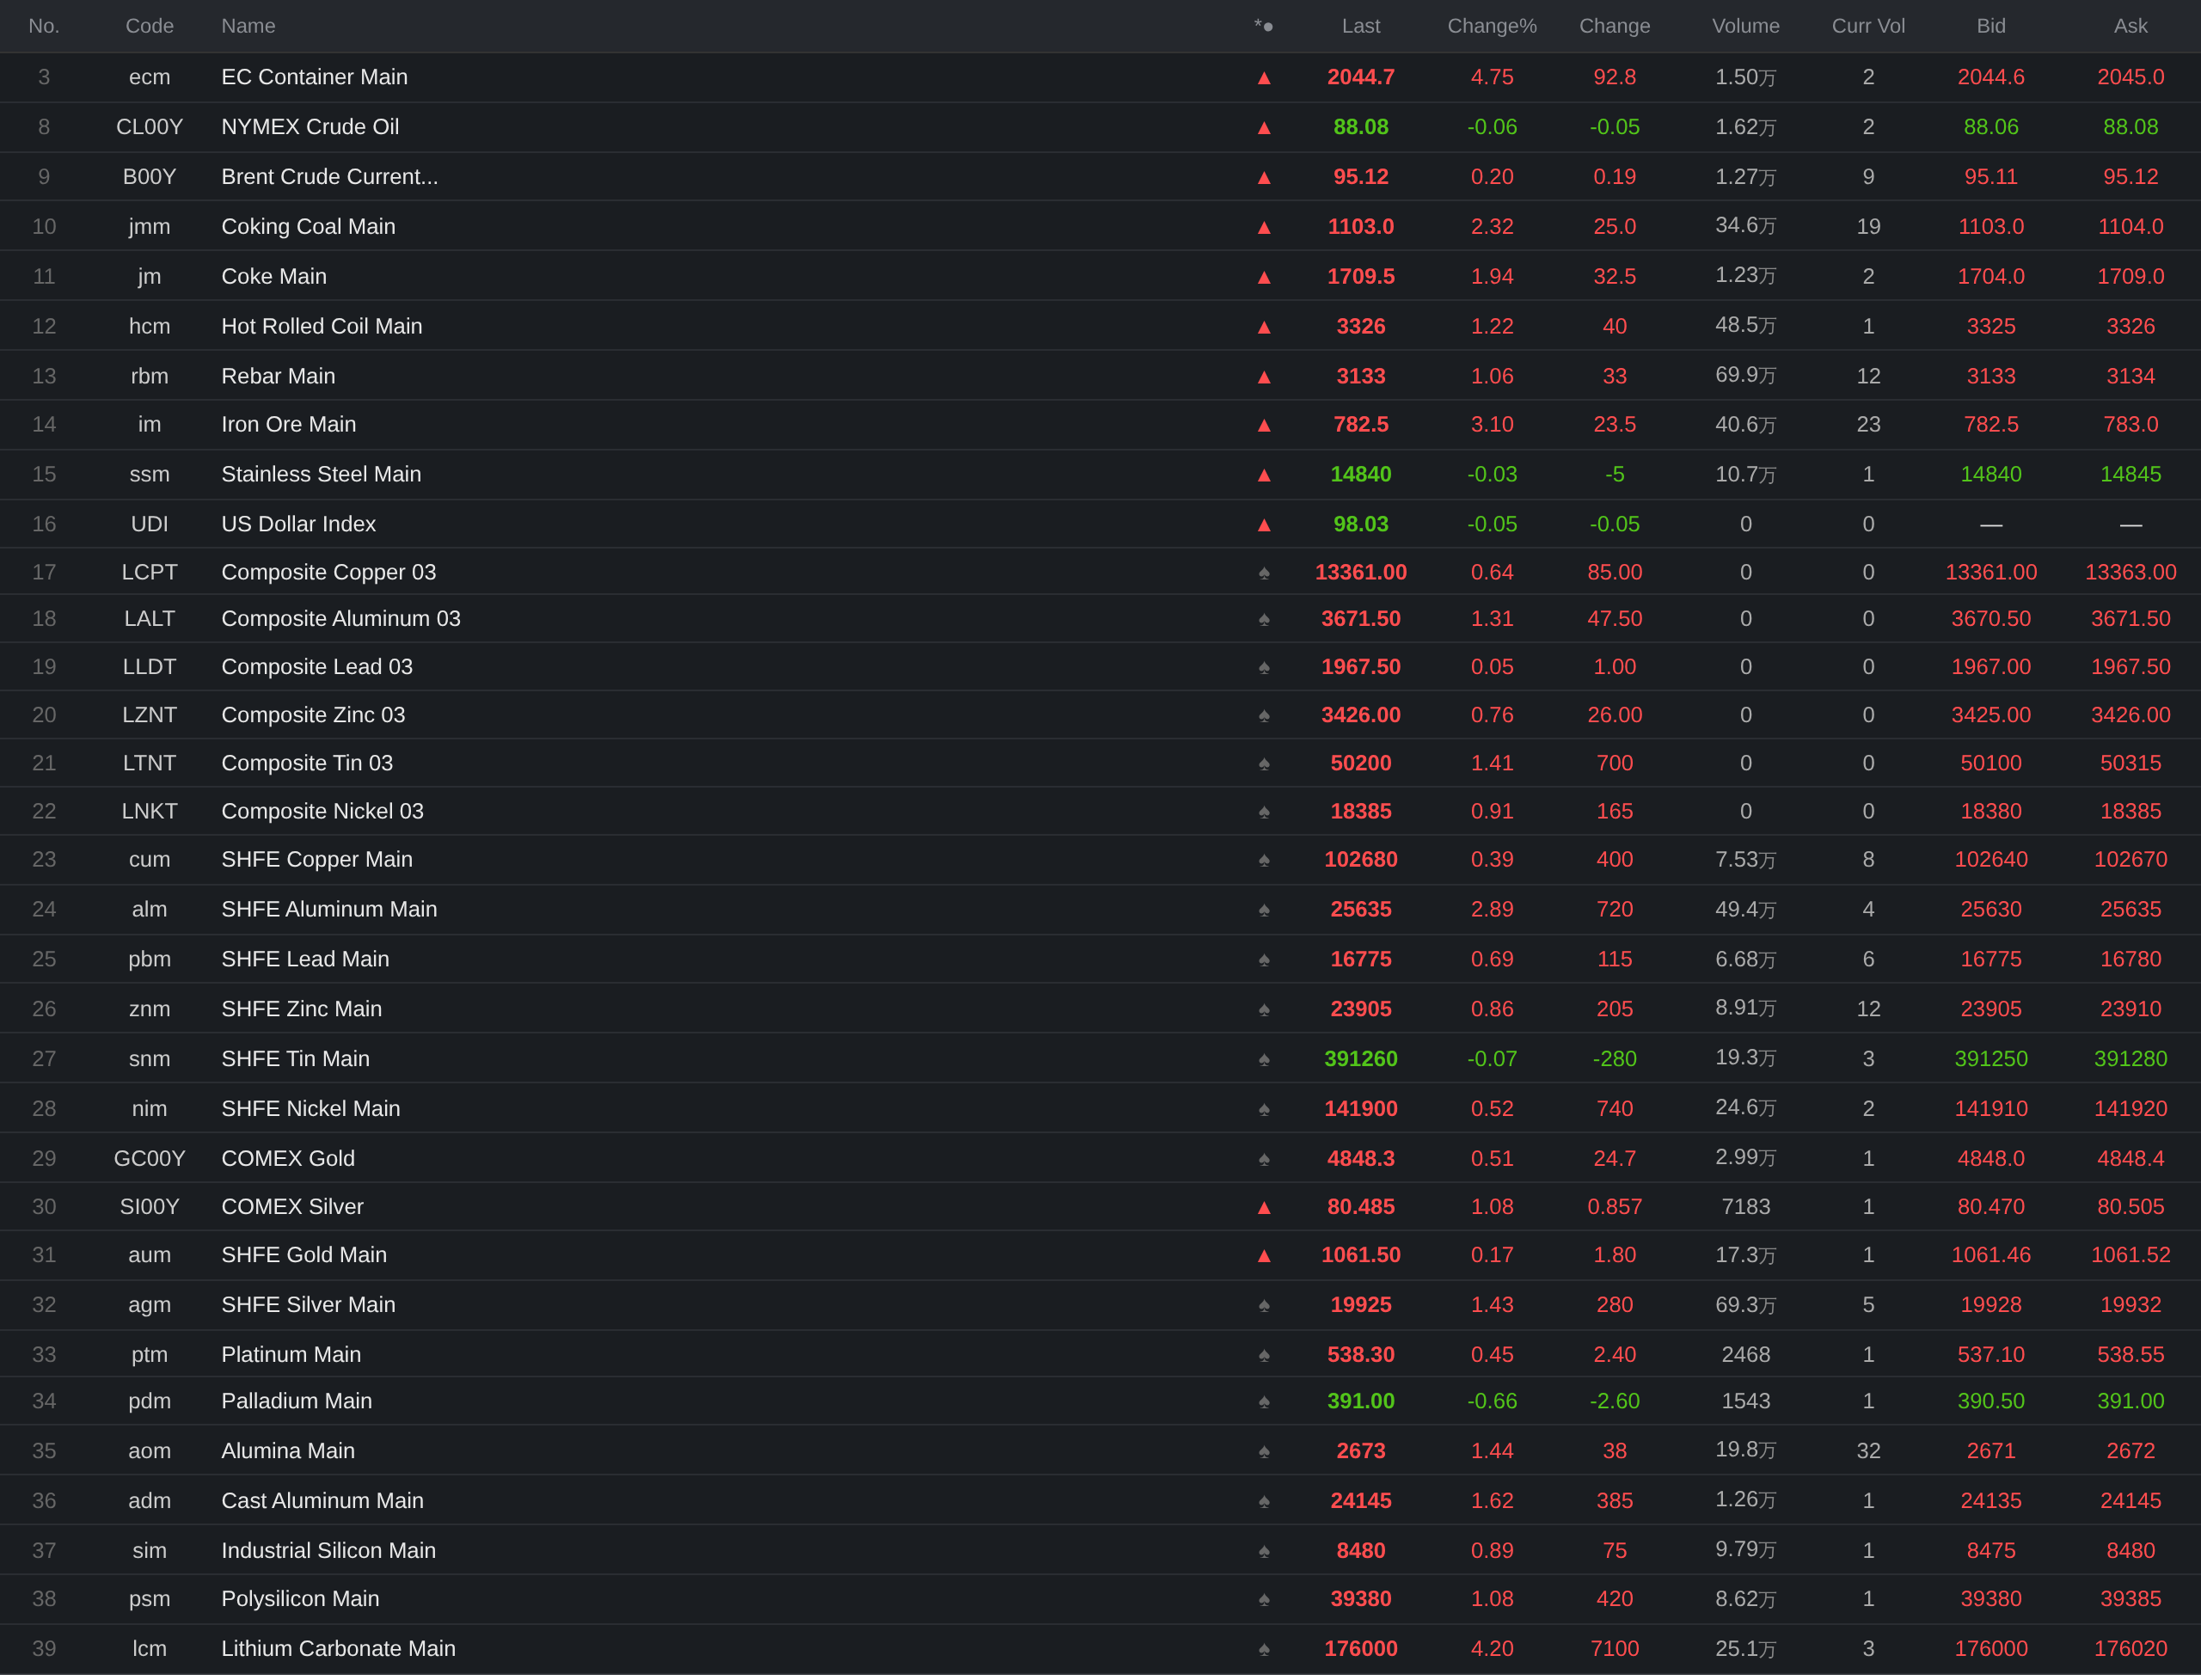Screen dimensions: 2201x1680
Task: Click the spade marker in Palladium Main row
Action: click(1264, 1402)
